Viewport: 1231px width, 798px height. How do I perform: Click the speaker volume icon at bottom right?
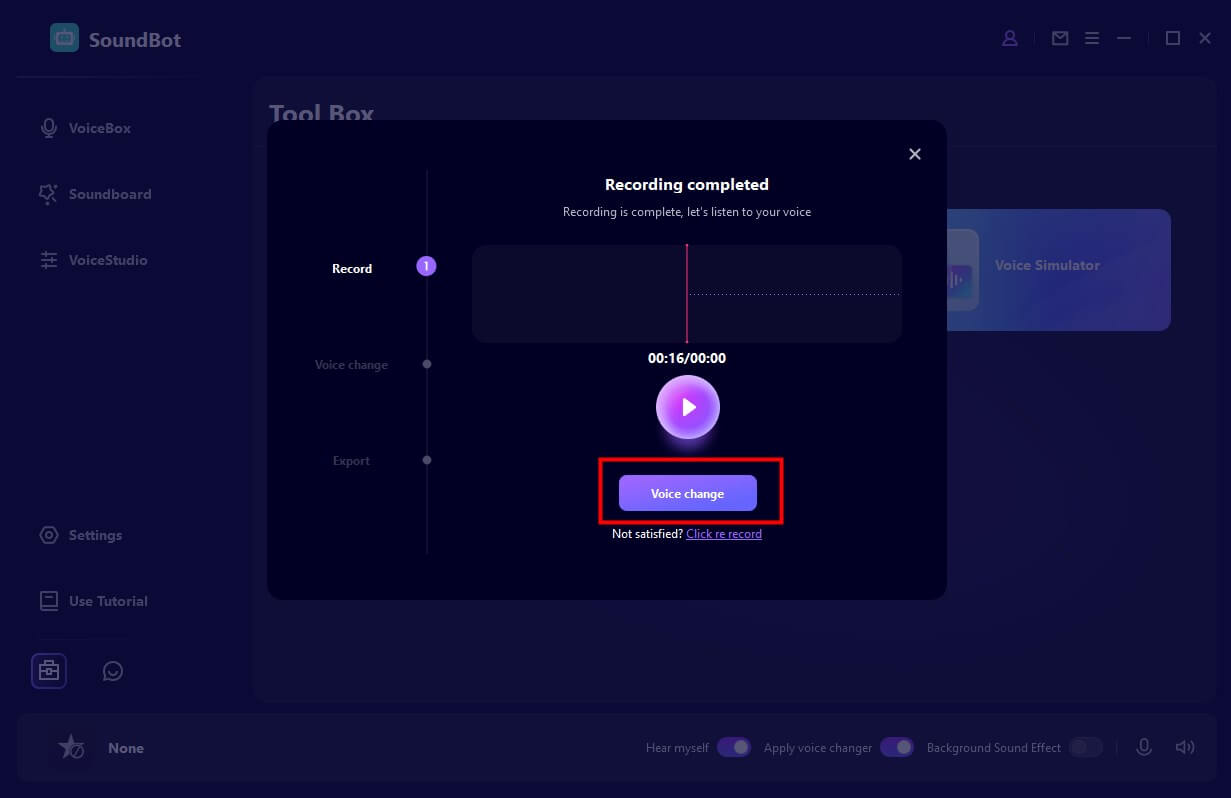[1185, 747]
